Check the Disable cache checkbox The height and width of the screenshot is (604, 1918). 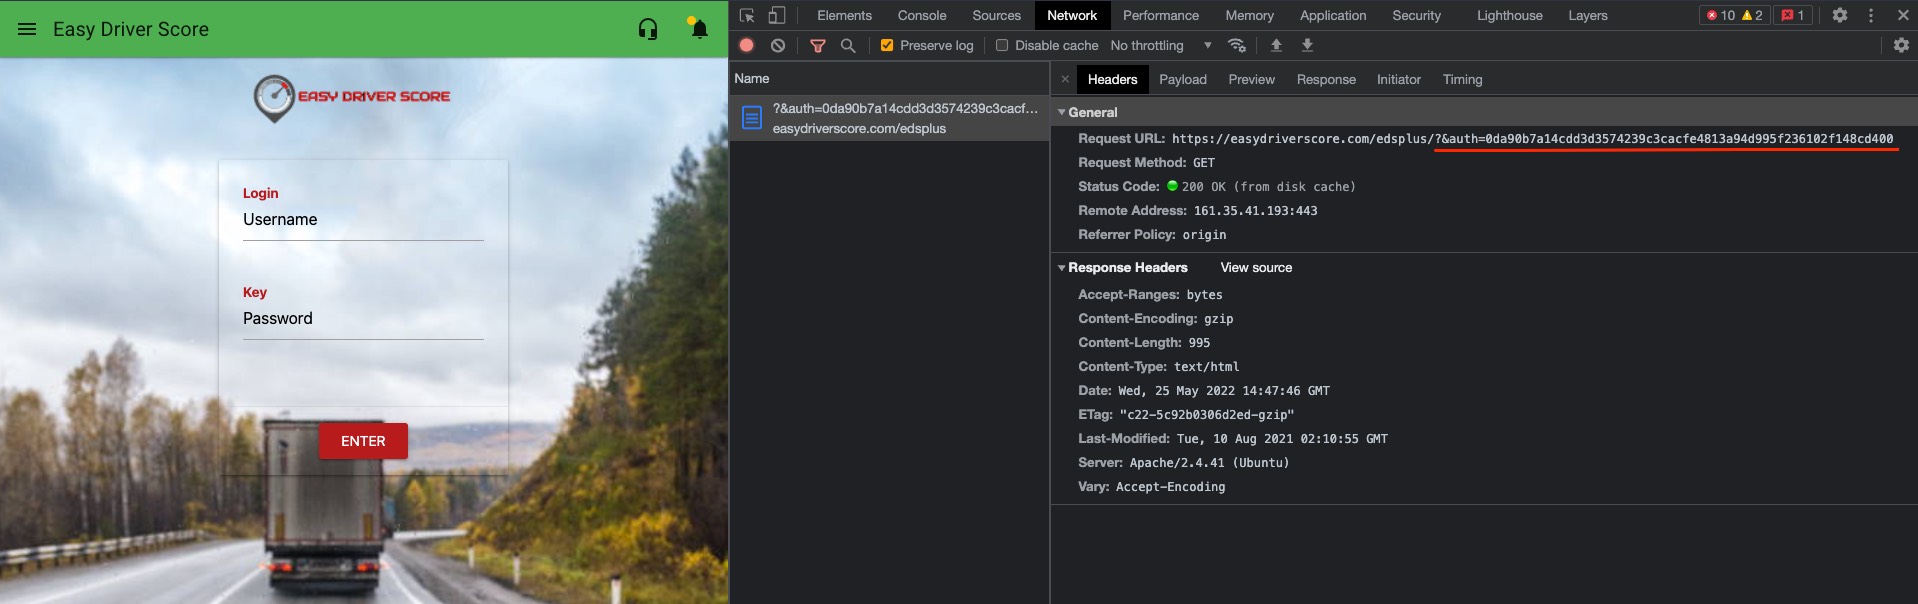(1002, 45)
